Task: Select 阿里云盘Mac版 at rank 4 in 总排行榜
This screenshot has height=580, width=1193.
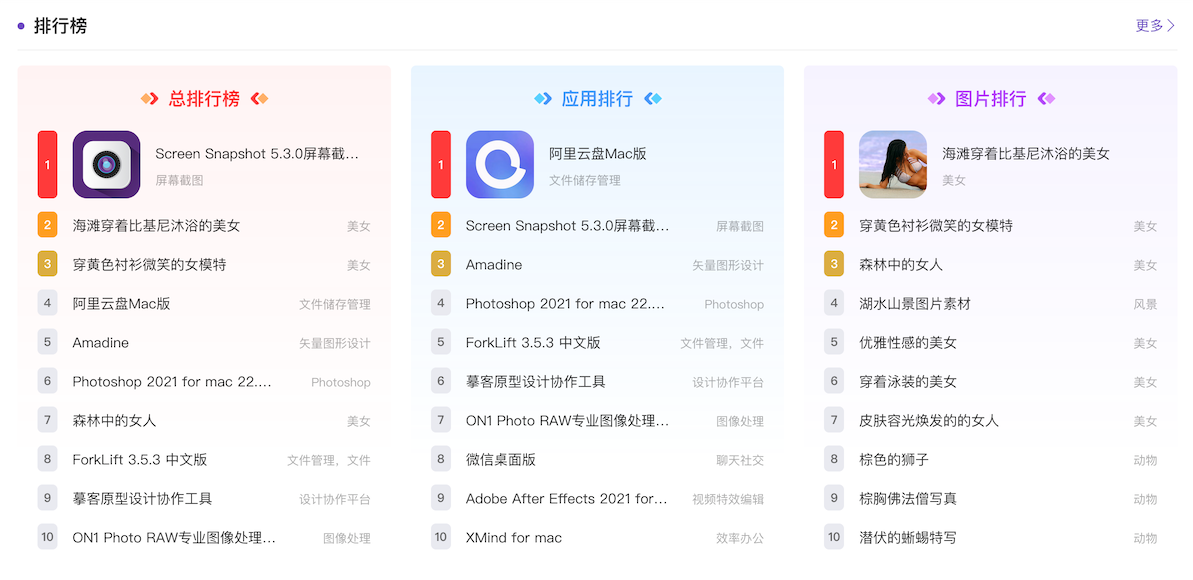Action: 122,304
